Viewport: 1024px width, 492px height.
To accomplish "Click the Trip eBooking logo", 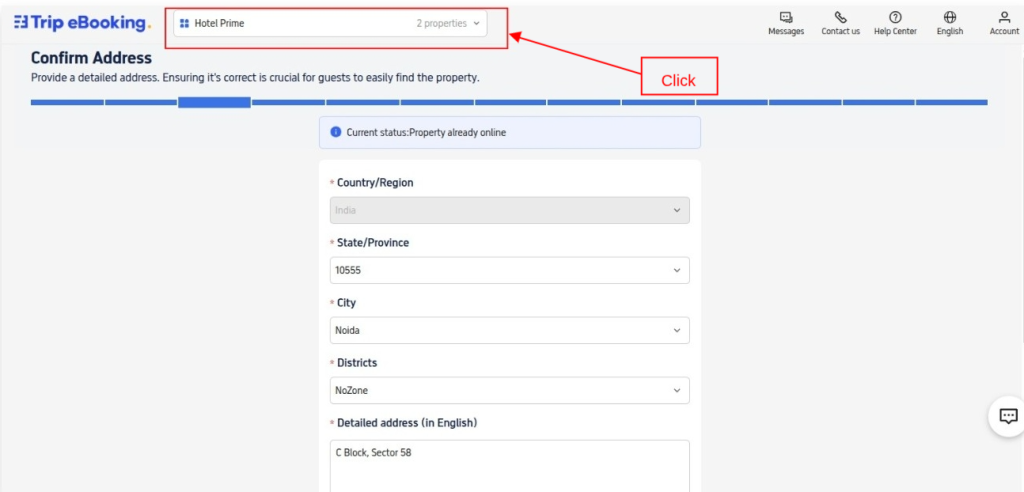I will (x=82, y=23).
